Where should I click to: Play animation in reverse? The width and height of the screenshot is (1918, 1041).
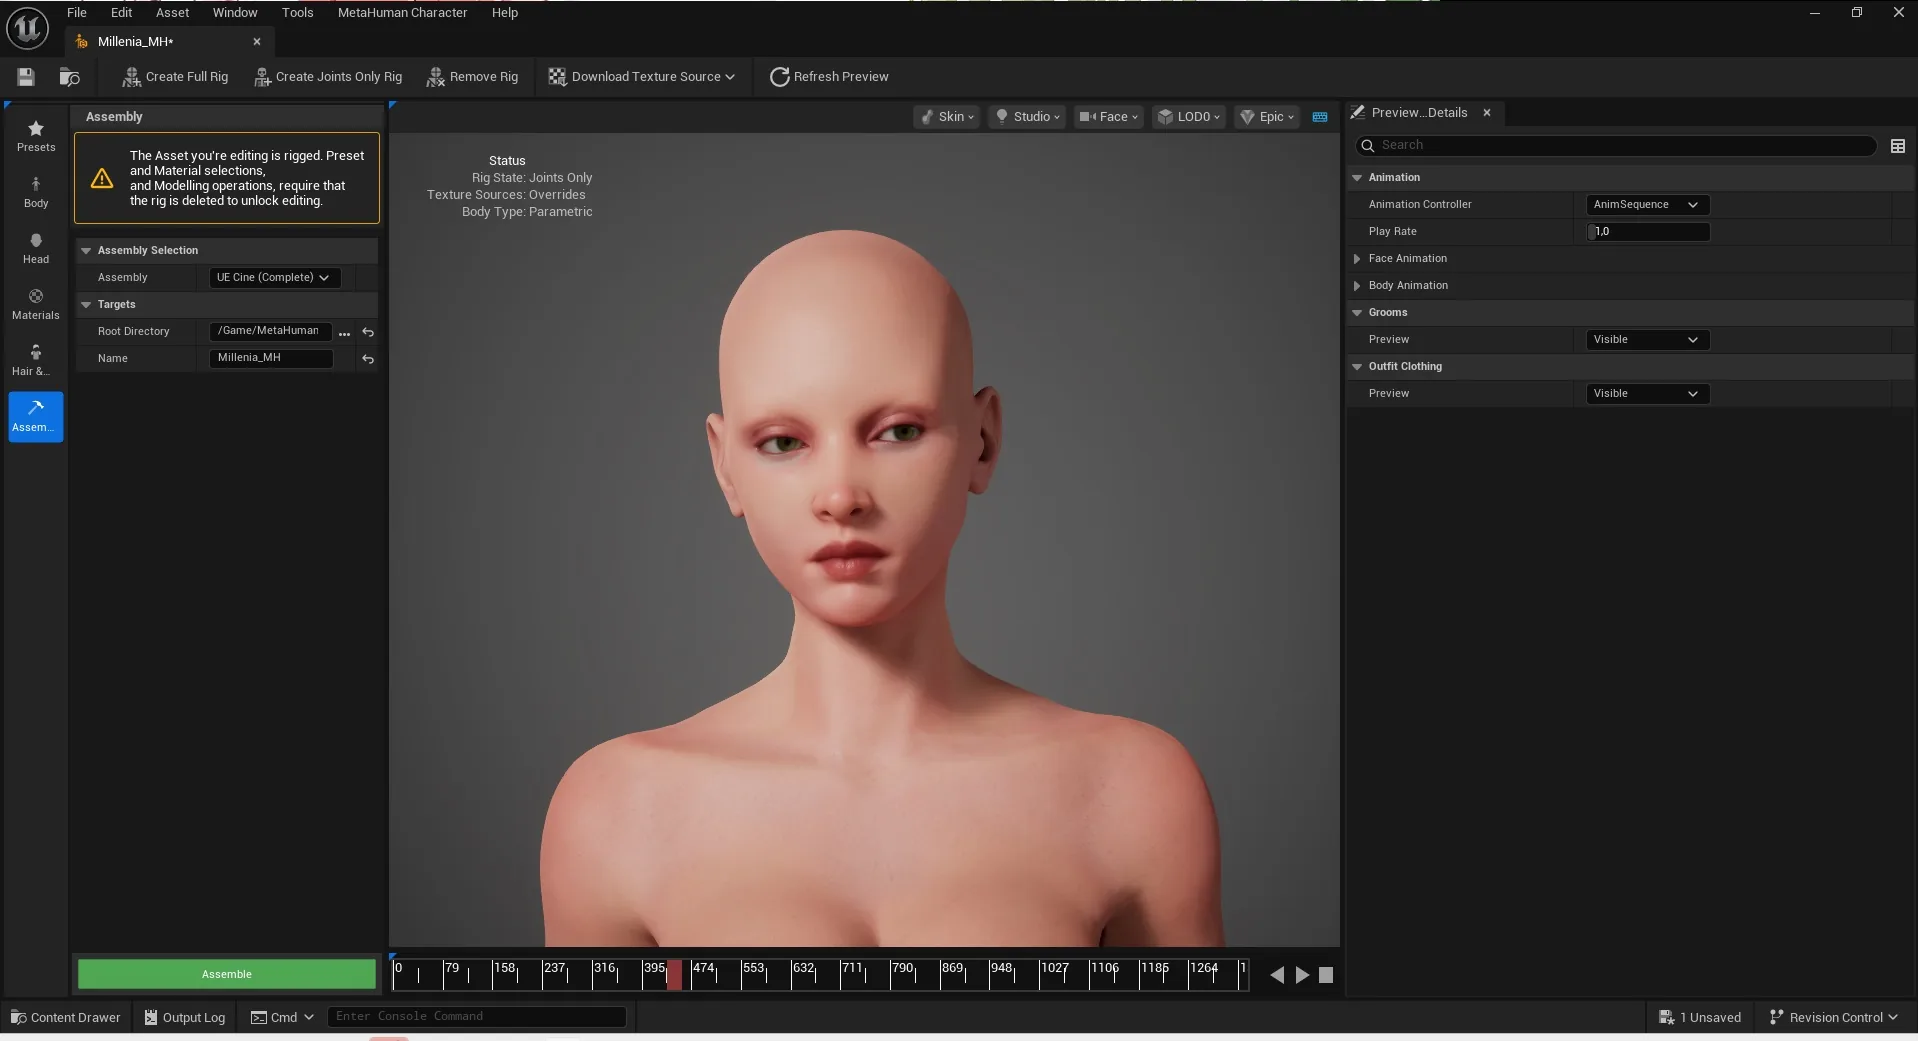tap(1277, 975)
